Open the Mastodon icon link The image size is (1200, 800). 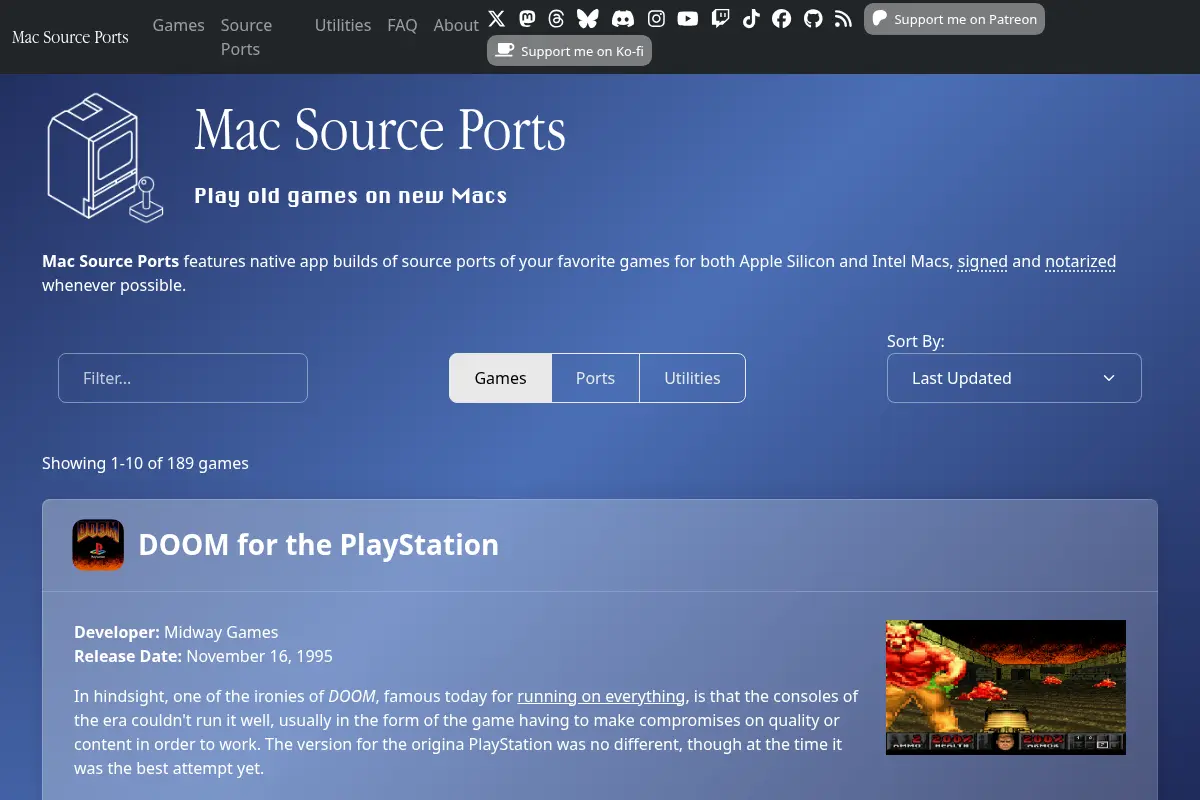point(527,19)
